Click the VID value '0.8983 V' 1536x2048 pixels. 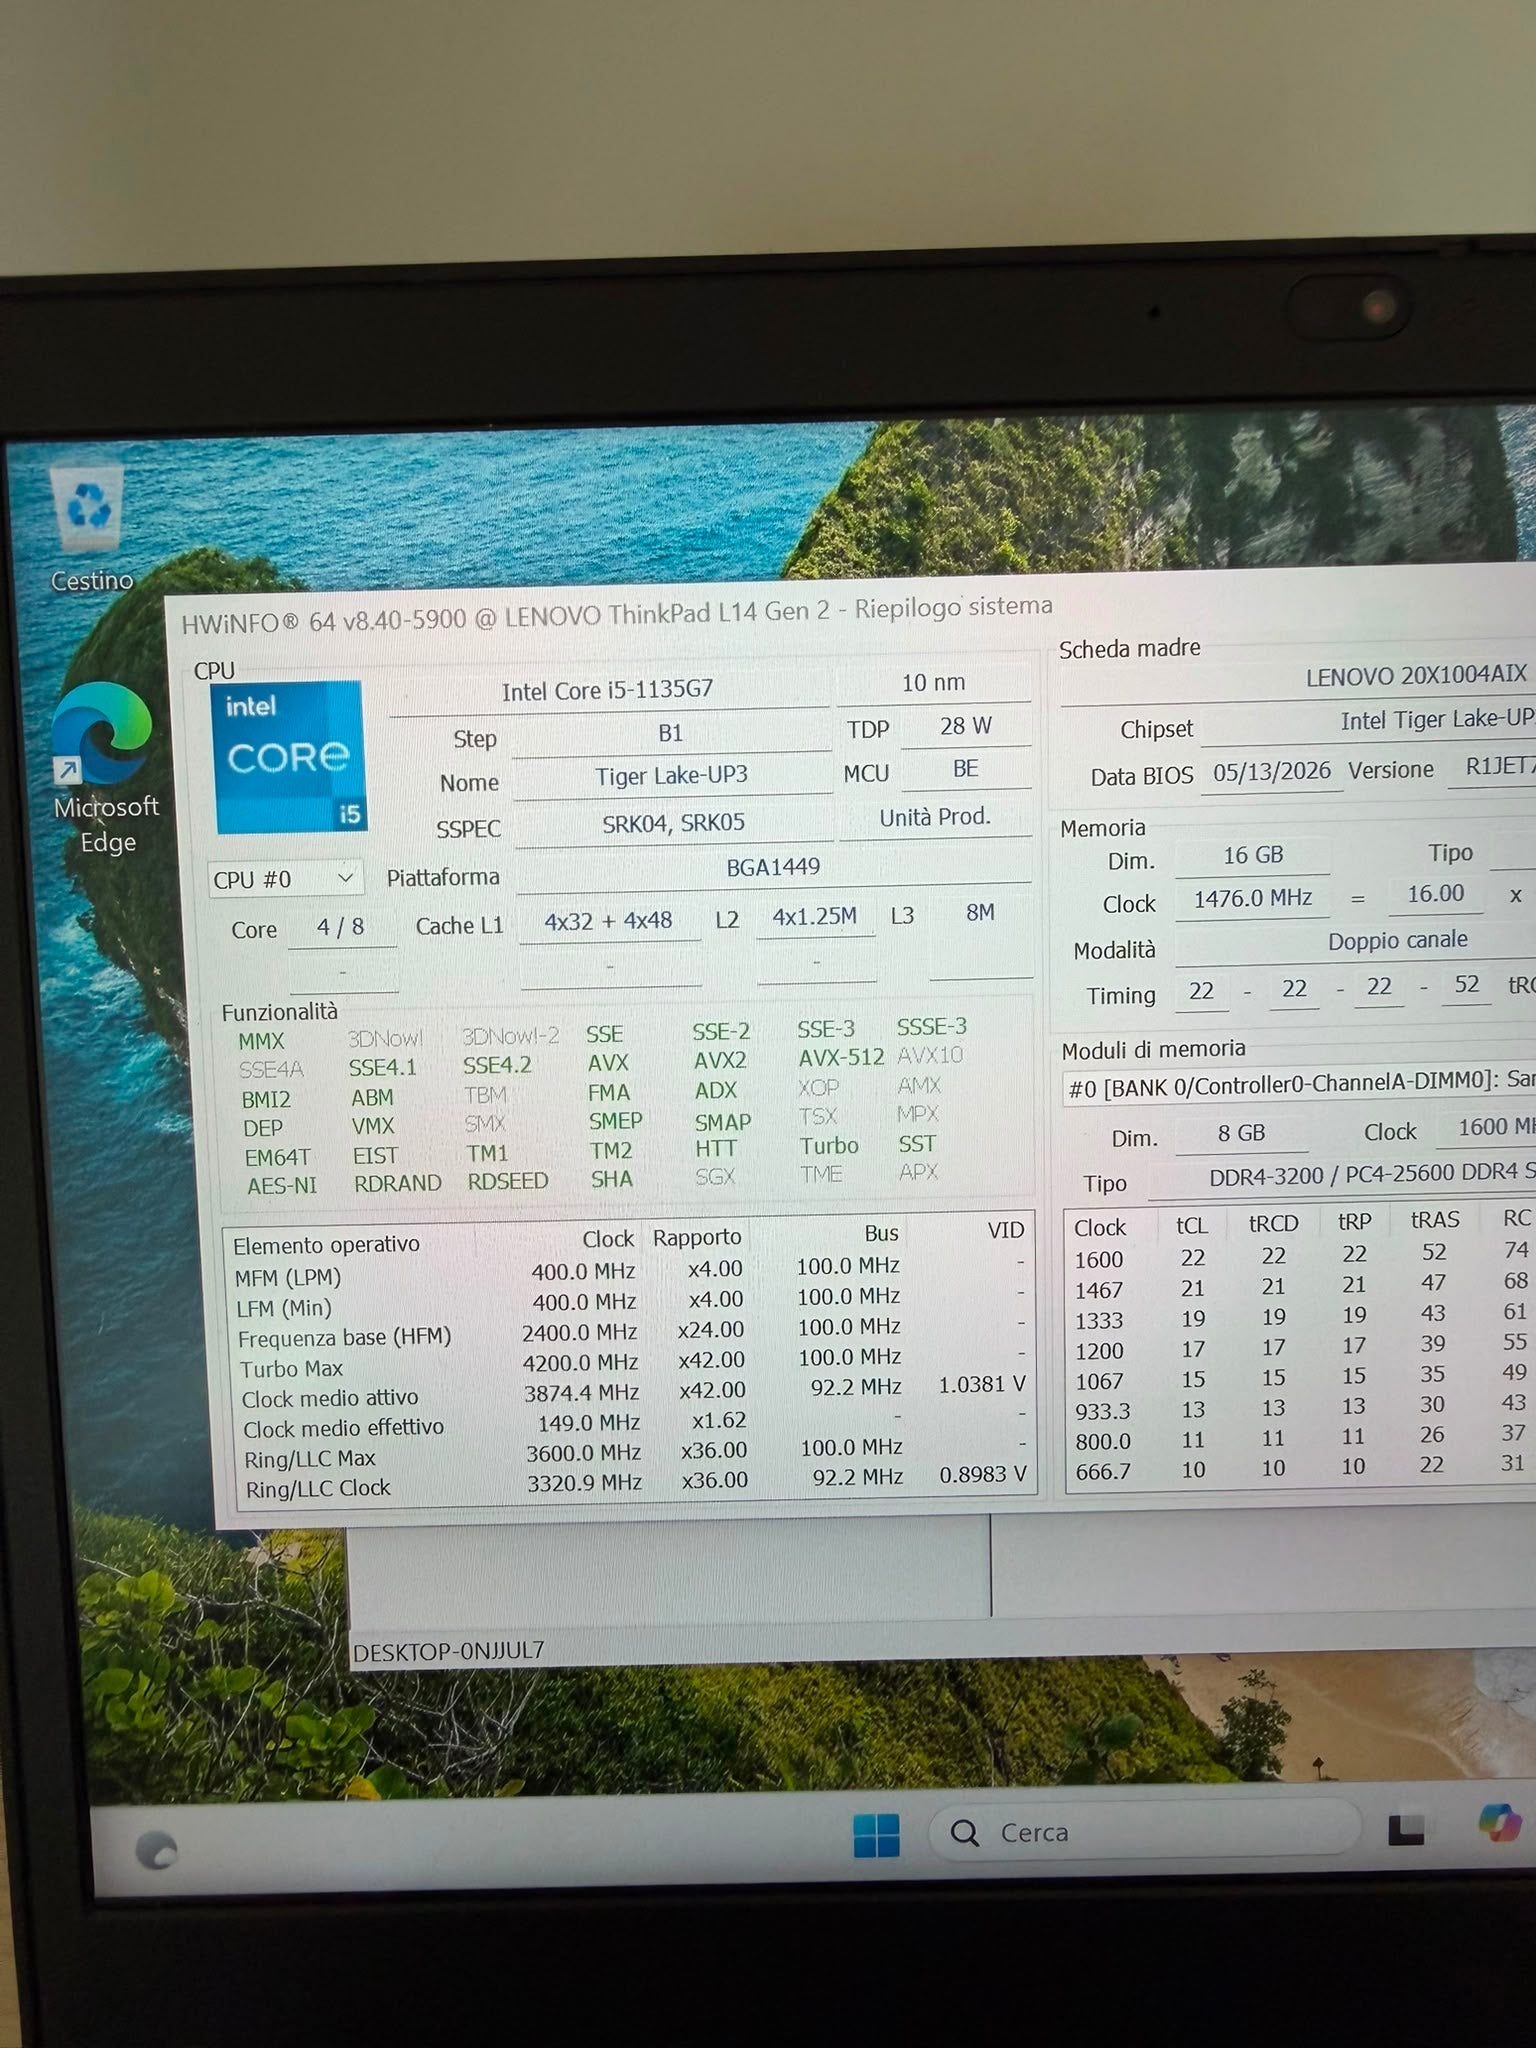pyautogui.click(x=983, y=1475)
